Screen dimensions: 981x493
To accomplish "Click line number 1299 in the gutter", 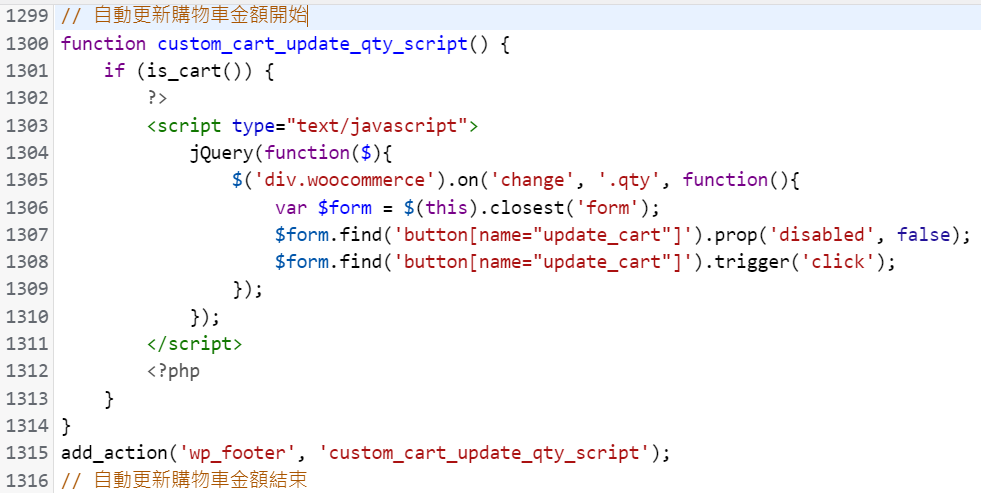I will coord(26,16).
